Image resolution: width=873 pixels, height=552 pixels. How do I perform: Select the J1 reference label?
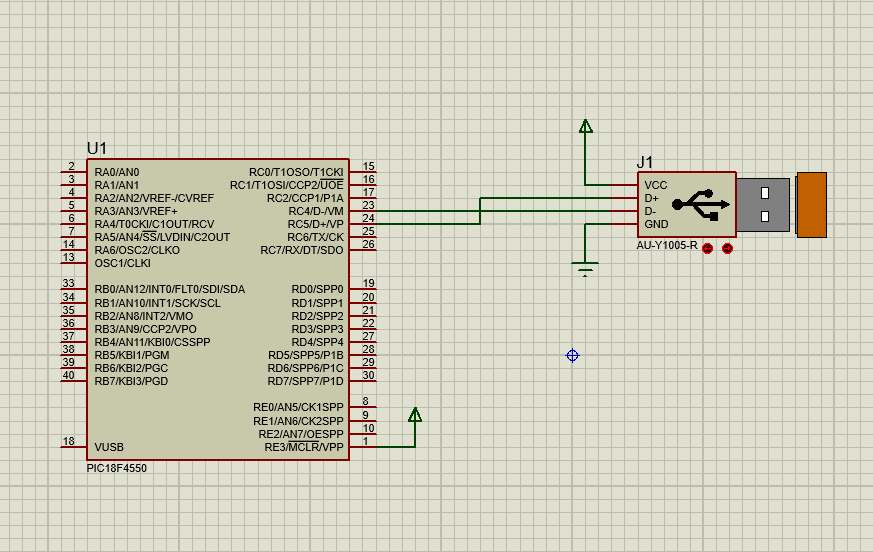[x=644, y=163]
